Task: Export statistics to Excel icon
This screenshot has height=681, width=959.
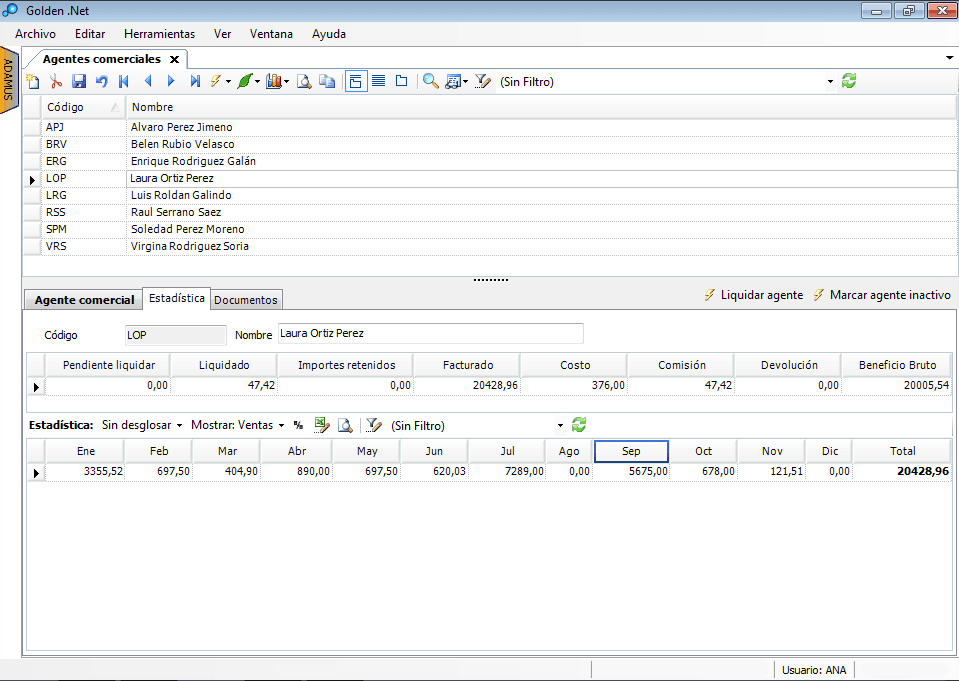Action: click(322, 425)
